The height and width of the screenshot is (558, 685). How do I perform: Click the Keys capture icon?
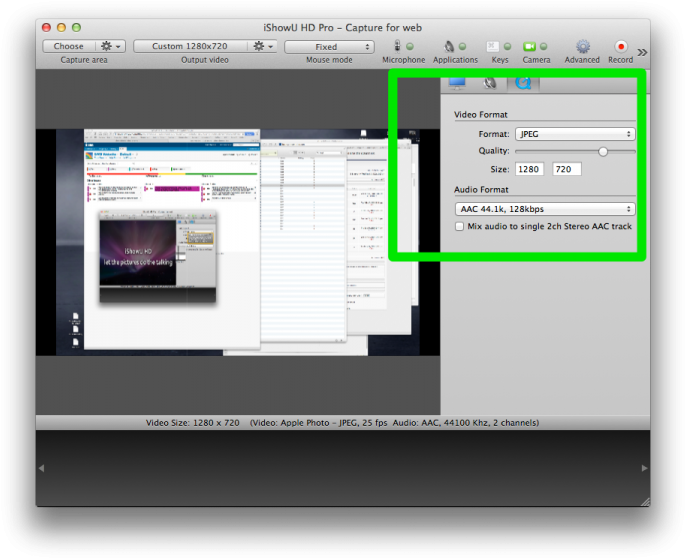tap(494, 46)
